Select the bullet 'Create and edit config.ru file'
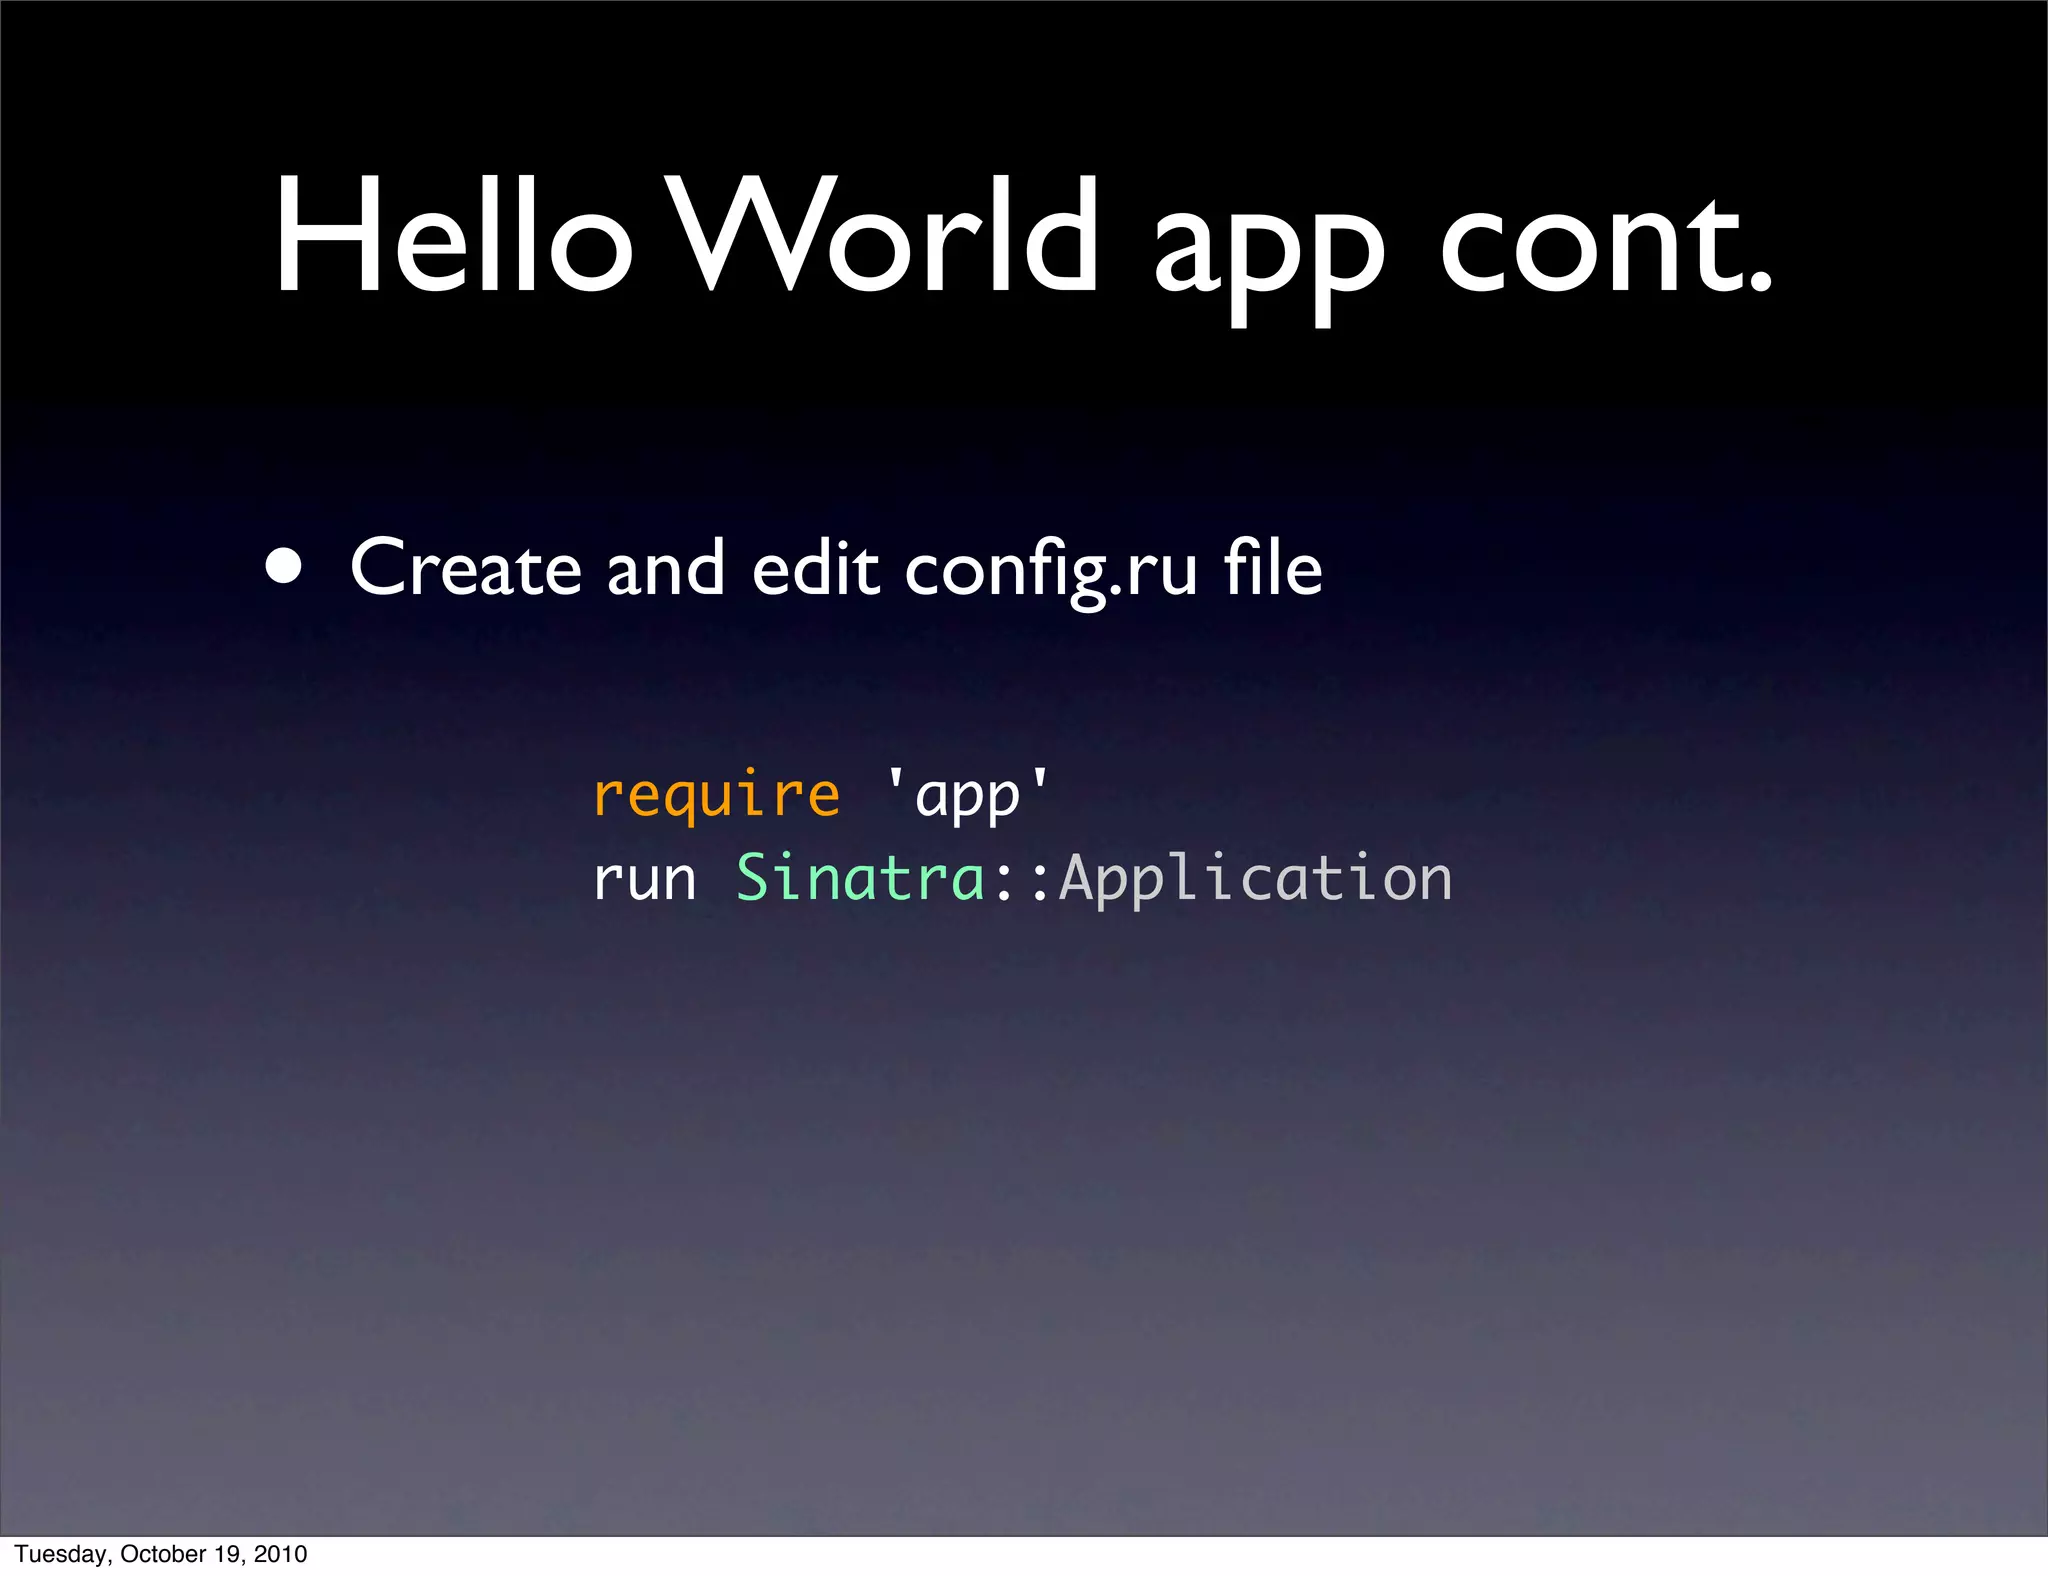This screenshot has width=2048, height=1576. [835, 569]
